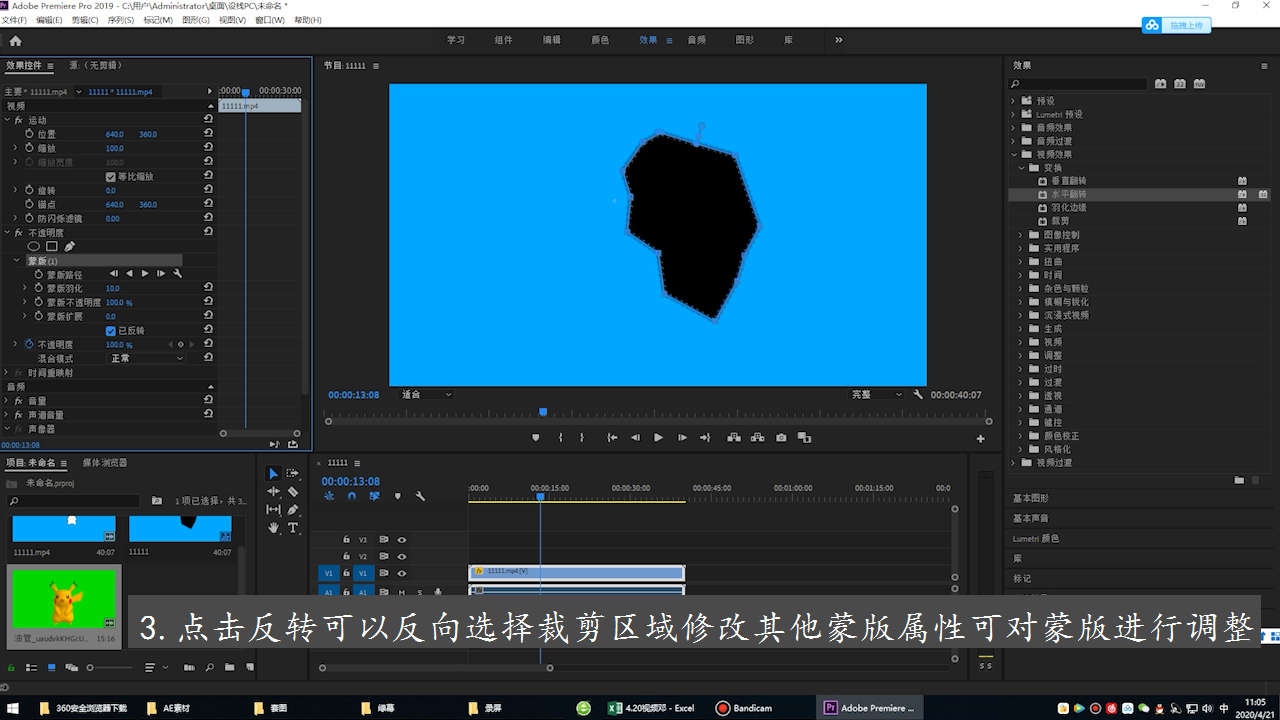This screenshot has height=720, width=1280.
Task: Collapse the mask (1) group
Action: point(17,260)
